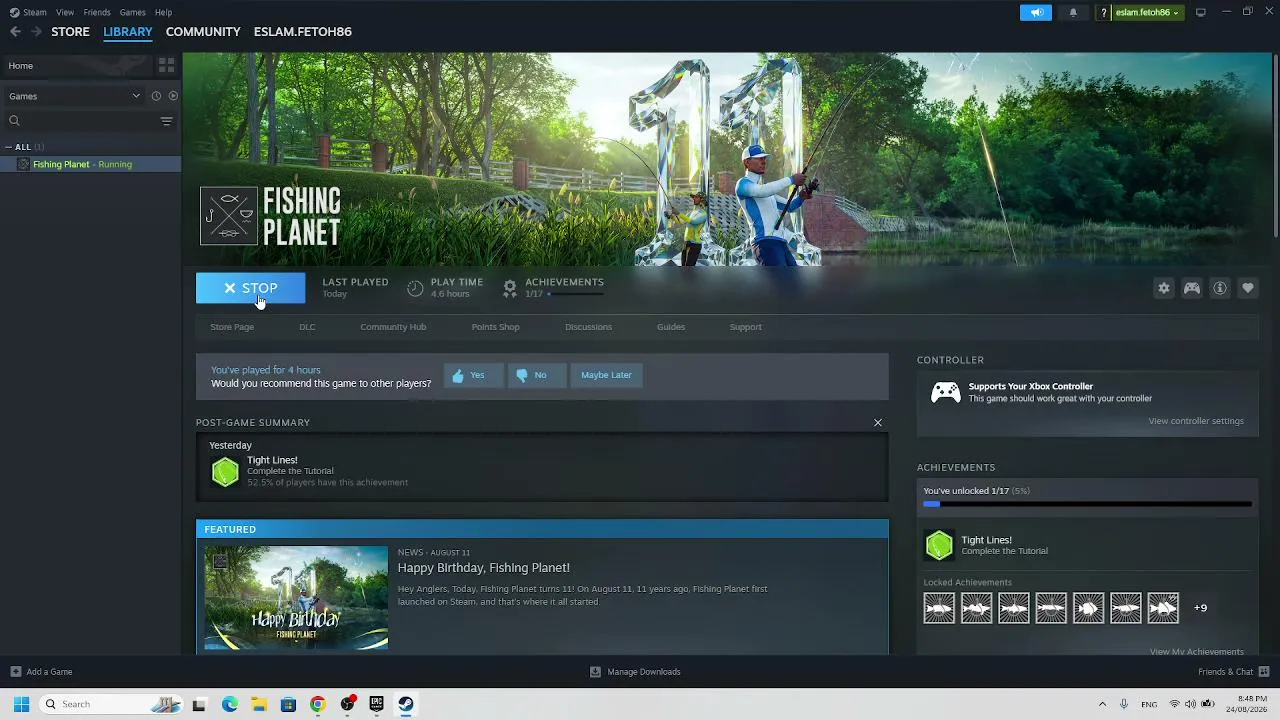Open File Explorer from the taskbar
The height and width of the screenshot is (720, 1280).
(x=258, y=704)
